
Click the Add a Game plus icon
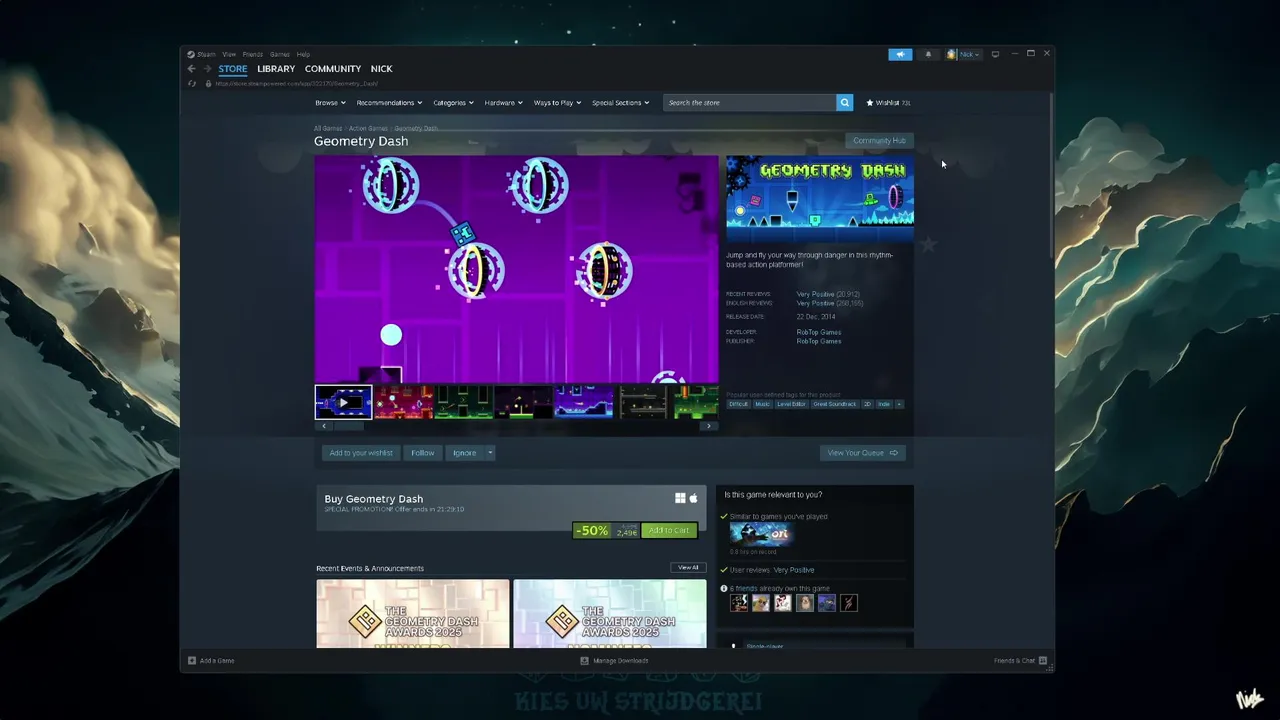pyautogui.click(x=192, y=660)
